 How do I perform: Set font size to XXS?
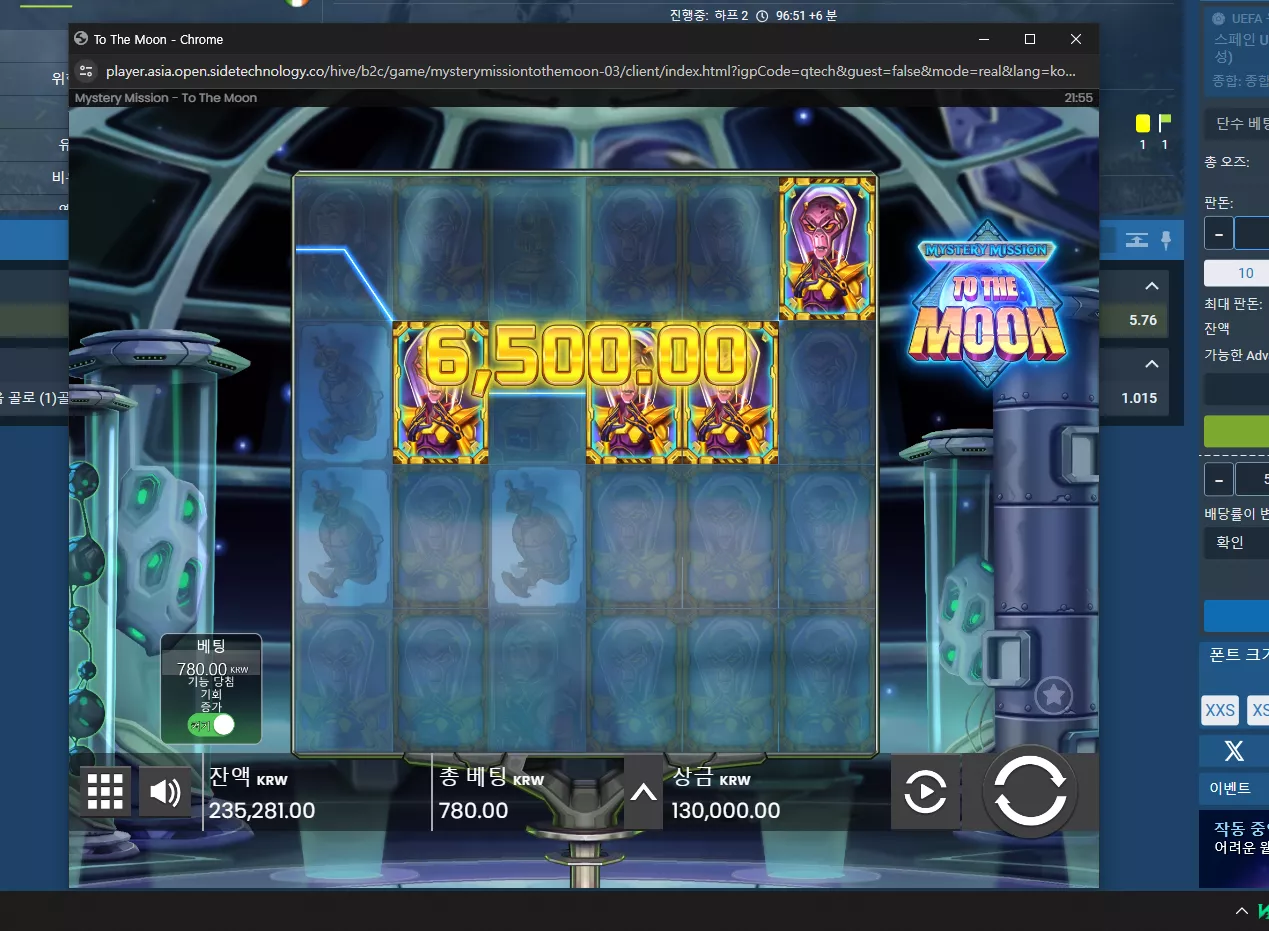tap(1220, 710)
